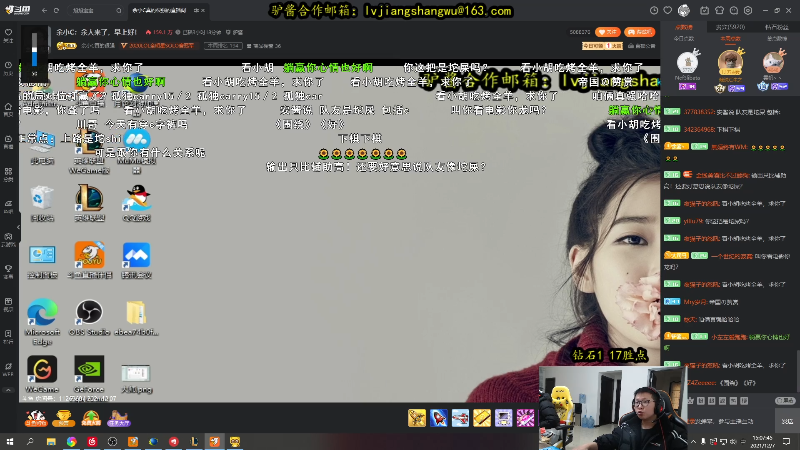Click the send button for chat messages

pyautogui.click(x=787, y=421)
